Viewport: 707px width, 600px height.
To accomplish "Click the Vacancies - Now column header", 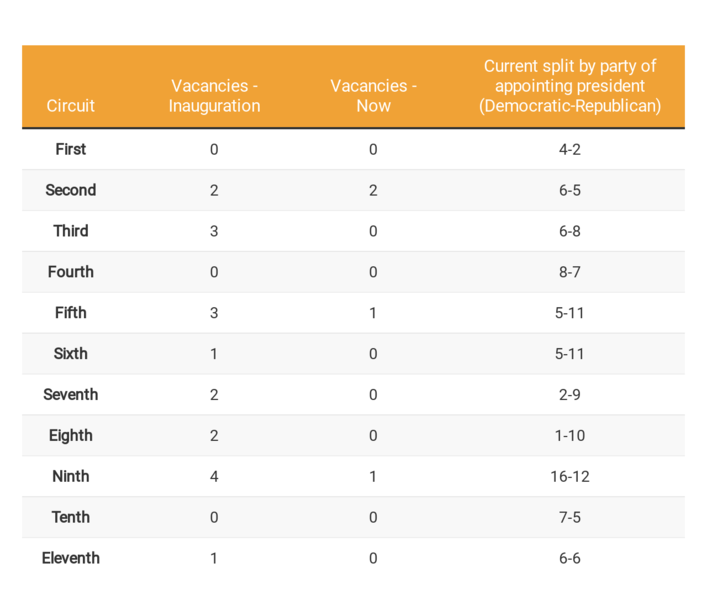I will pos(373,96).
